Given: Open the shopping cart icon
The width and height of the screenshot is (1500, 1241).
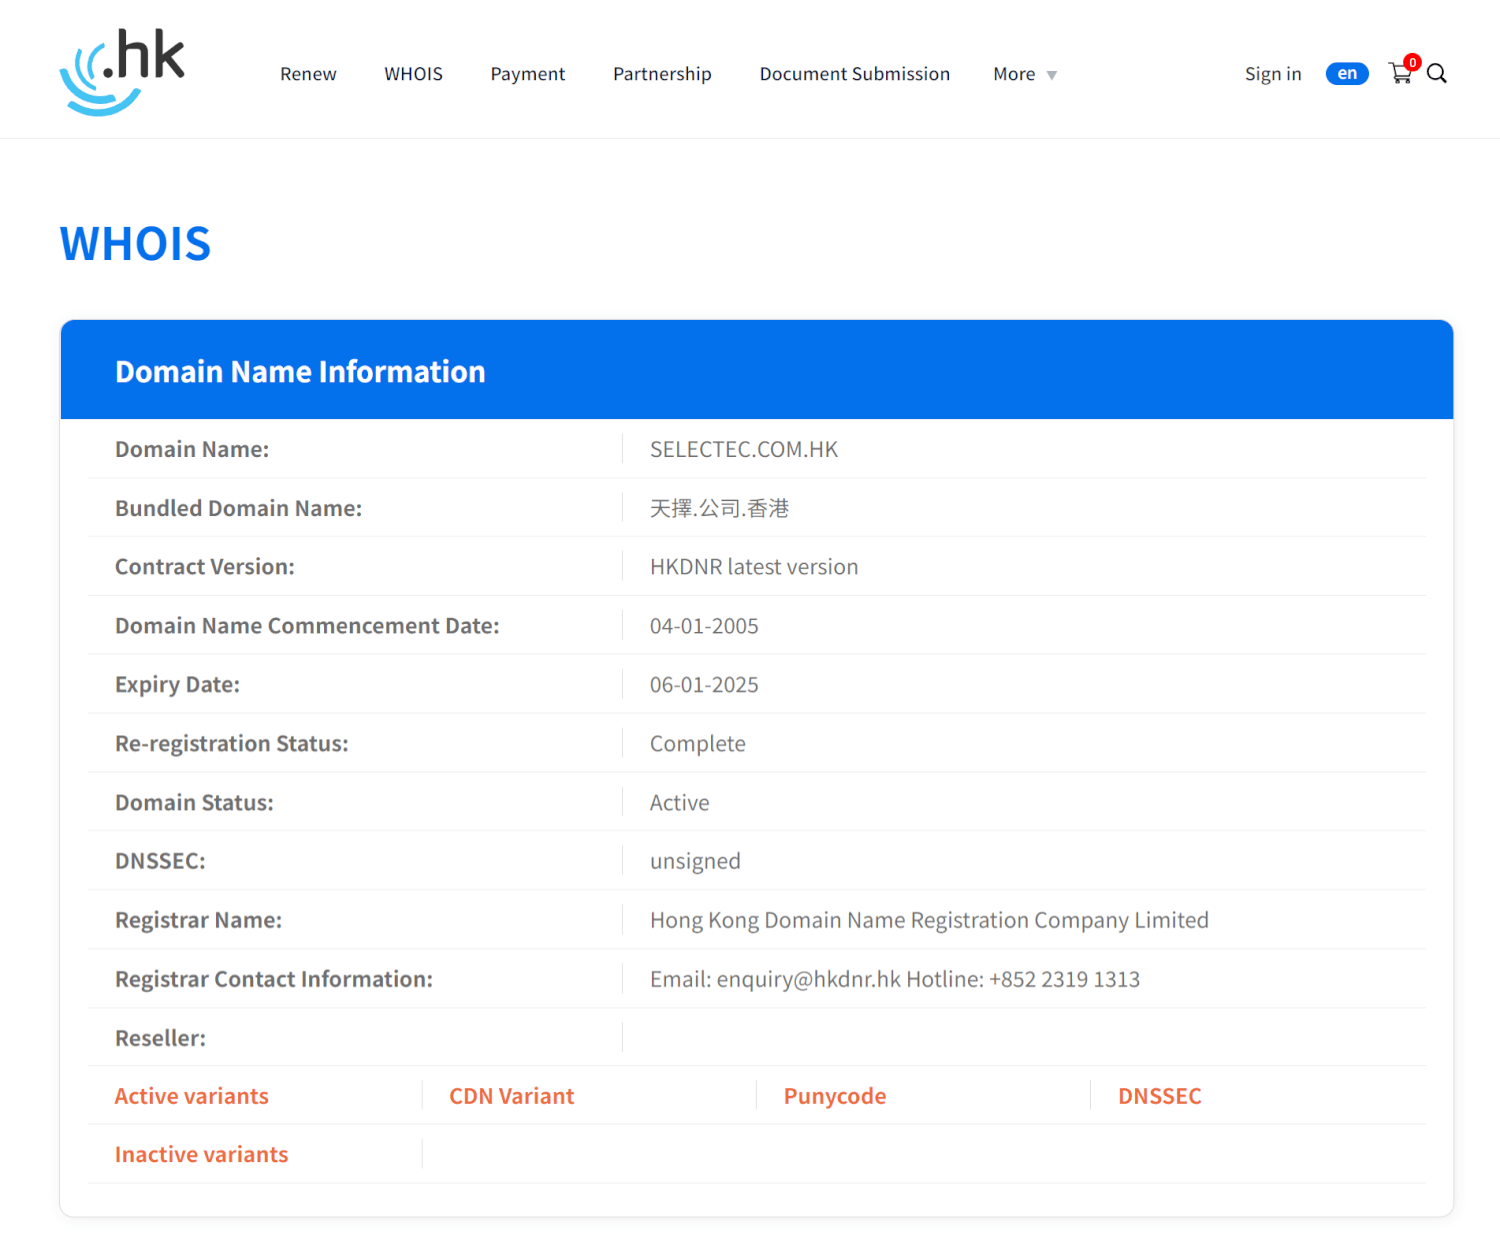Looking at the screenshot, I should click(1401, 73).
